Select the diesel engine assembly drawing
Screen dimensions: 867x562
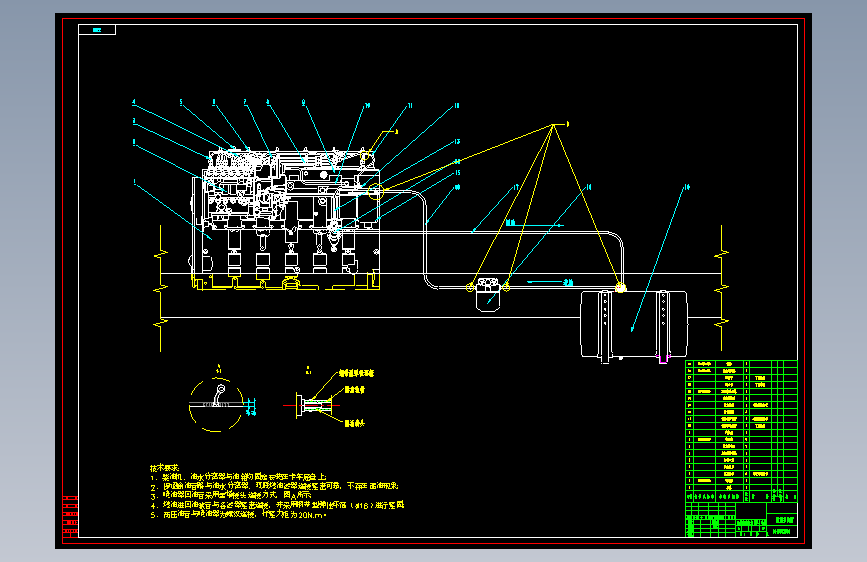tap(286, 218)
